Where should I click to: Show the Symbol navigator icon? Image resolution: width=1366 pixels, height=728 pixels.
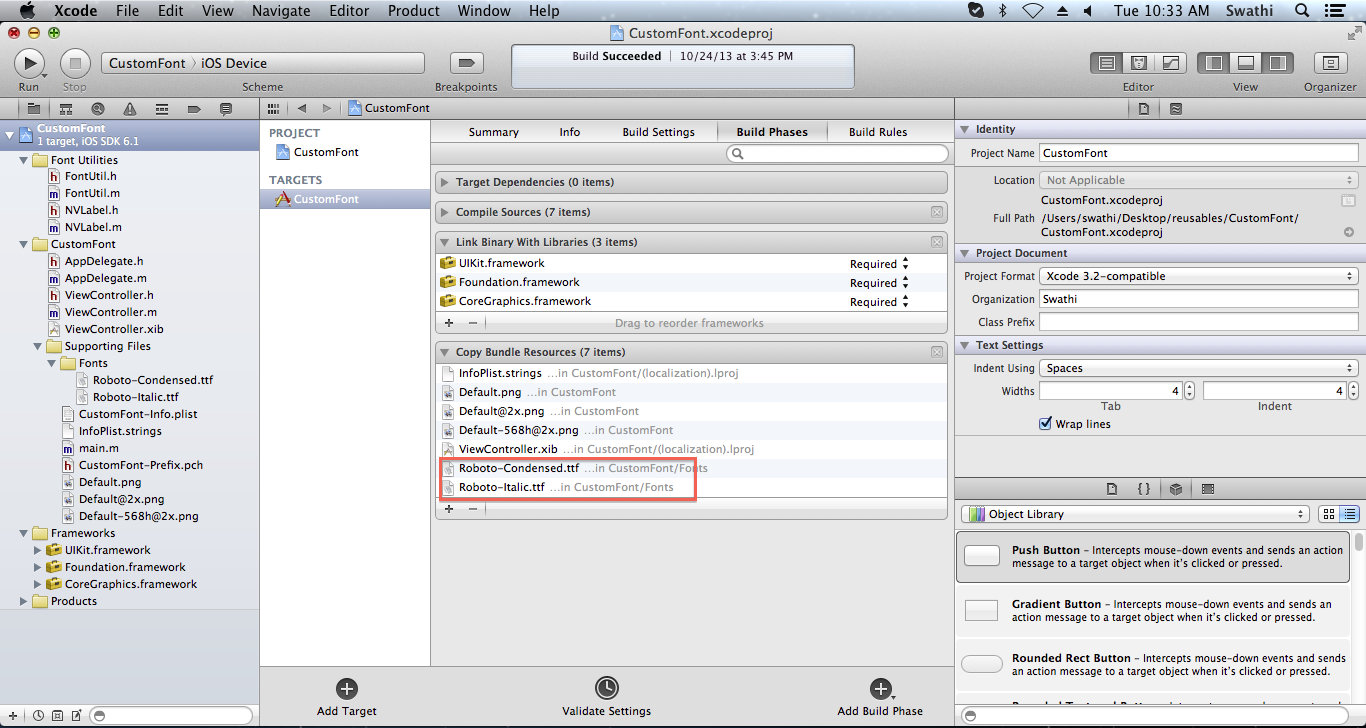tap(66, 108)
